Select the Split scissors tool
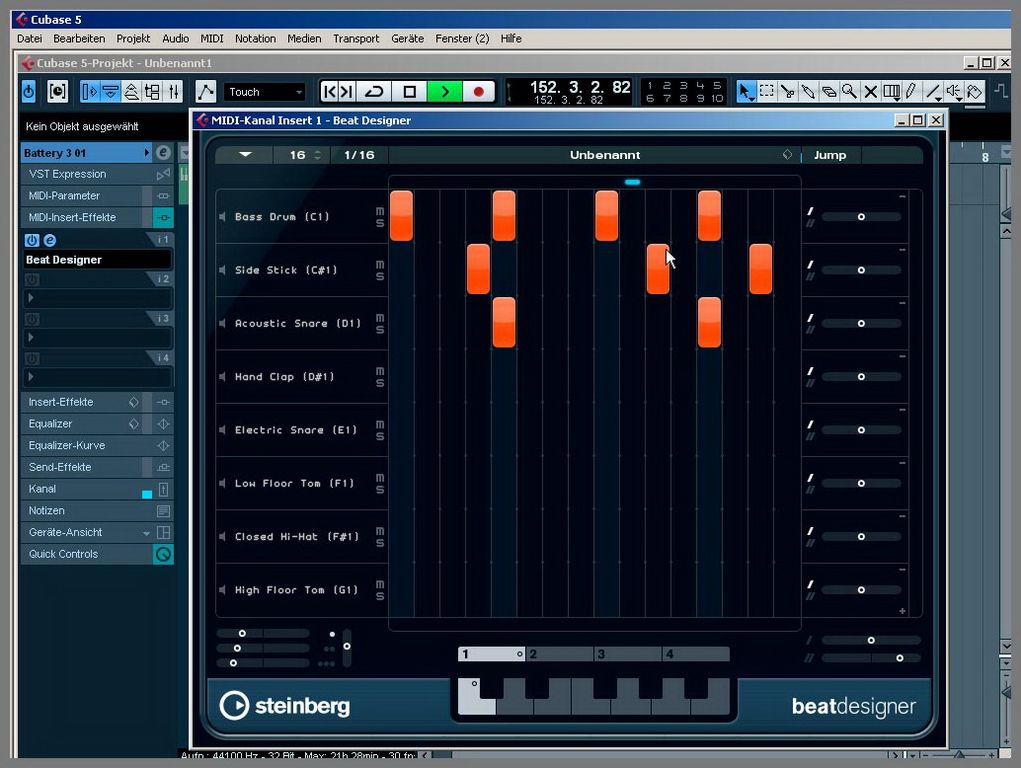Image resolution: width=1021 pixels, height=768 pixels. coord(787,92)
